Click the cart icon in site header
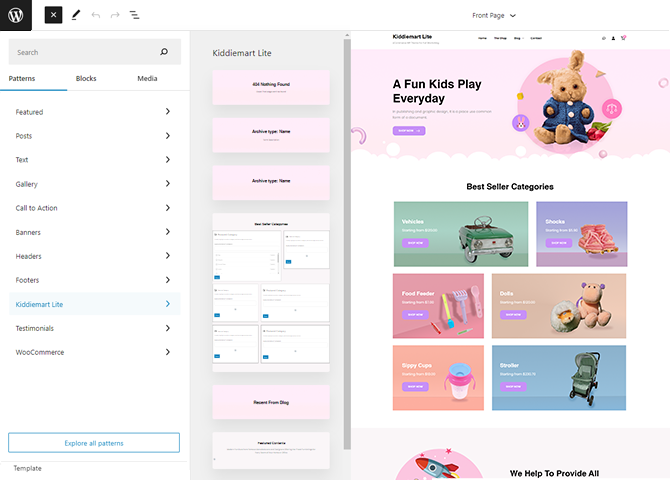This screenshot has width=670, height=480. (x=624, y=38)
